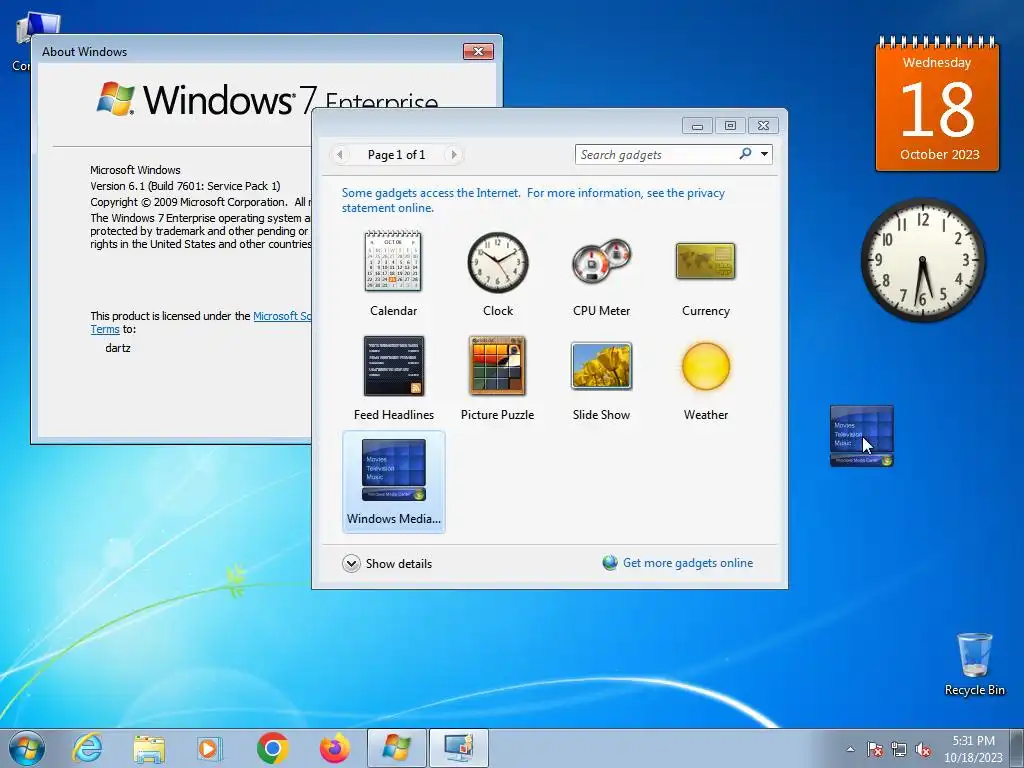Open the privacy statement online link
This screenshot has height=768, width=1024.
coord(533,200)
